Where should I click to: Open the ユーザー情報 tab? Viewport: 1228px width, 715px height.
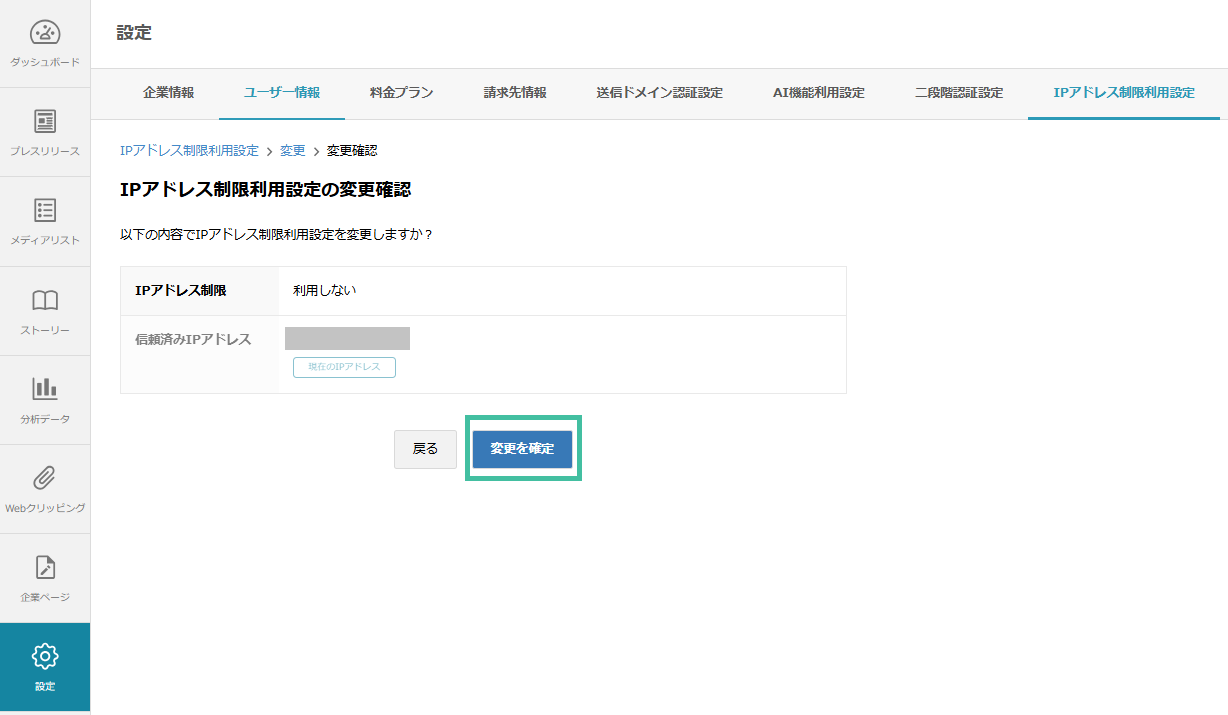pyautogui.click(x=282, y=94)
